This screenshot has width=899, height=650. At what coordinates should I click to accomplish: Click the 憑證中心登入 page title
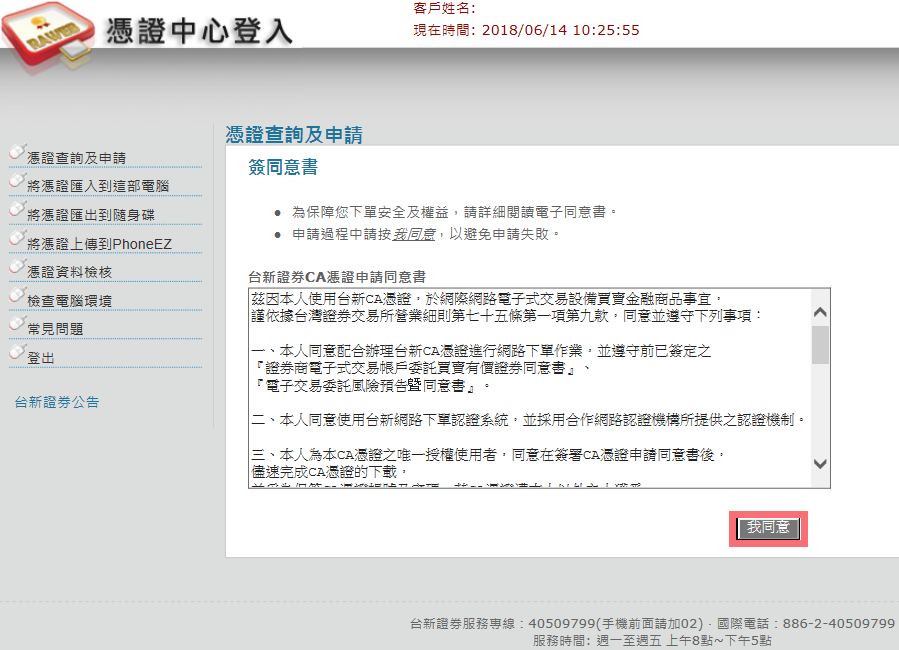click(x=200, y=31)
